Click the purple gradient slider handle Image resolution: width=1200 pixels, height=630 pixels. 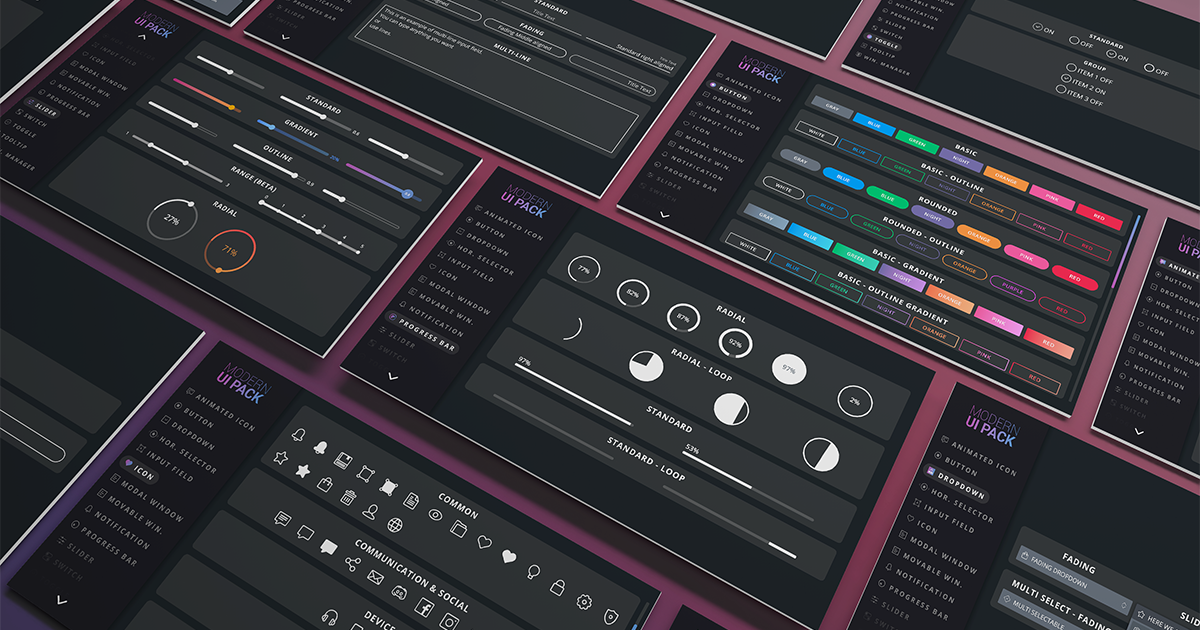click(406, 194)
